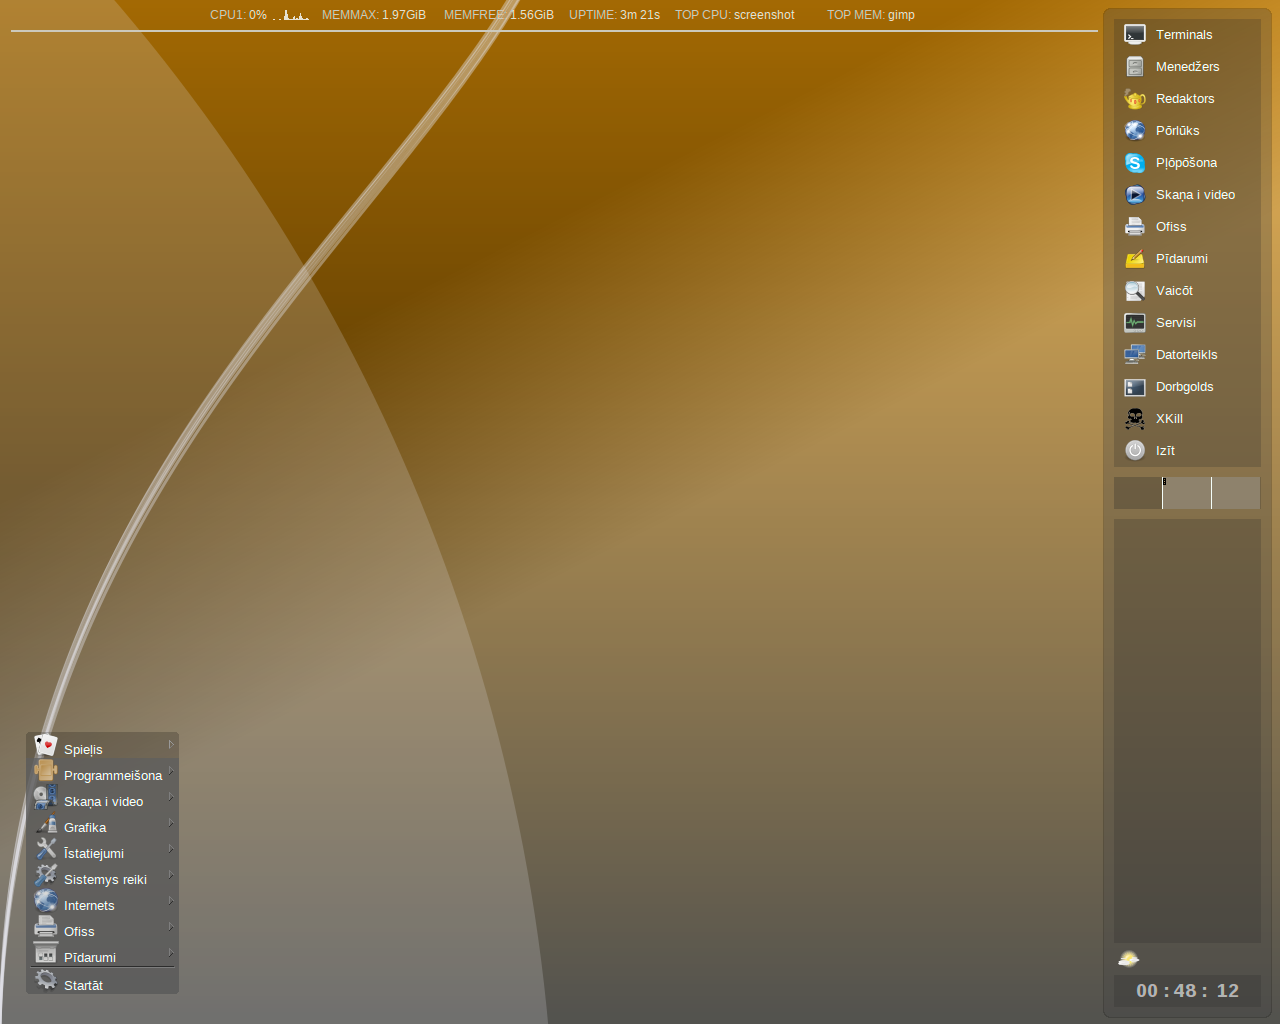Expand the Sistemys reiki submenu arrow
This screenshot has height=1024, width=1280.
(x=171, y=875)
